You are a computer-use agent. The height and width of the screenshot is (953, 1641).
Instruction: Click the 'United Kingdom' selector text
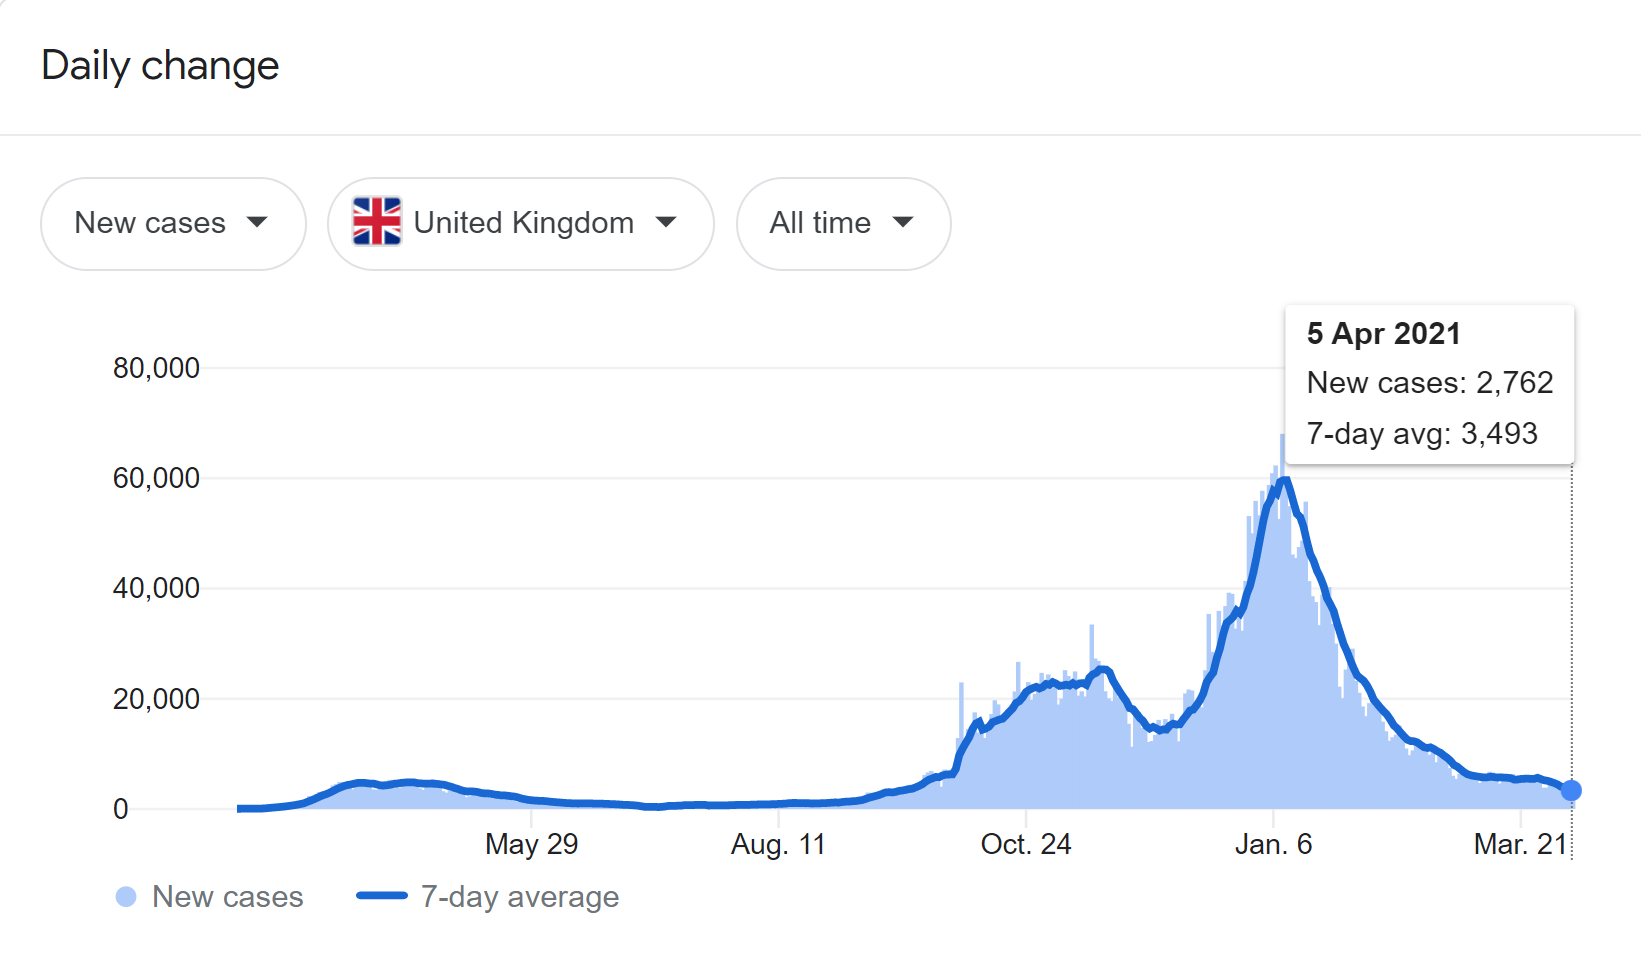pos(523,222)
